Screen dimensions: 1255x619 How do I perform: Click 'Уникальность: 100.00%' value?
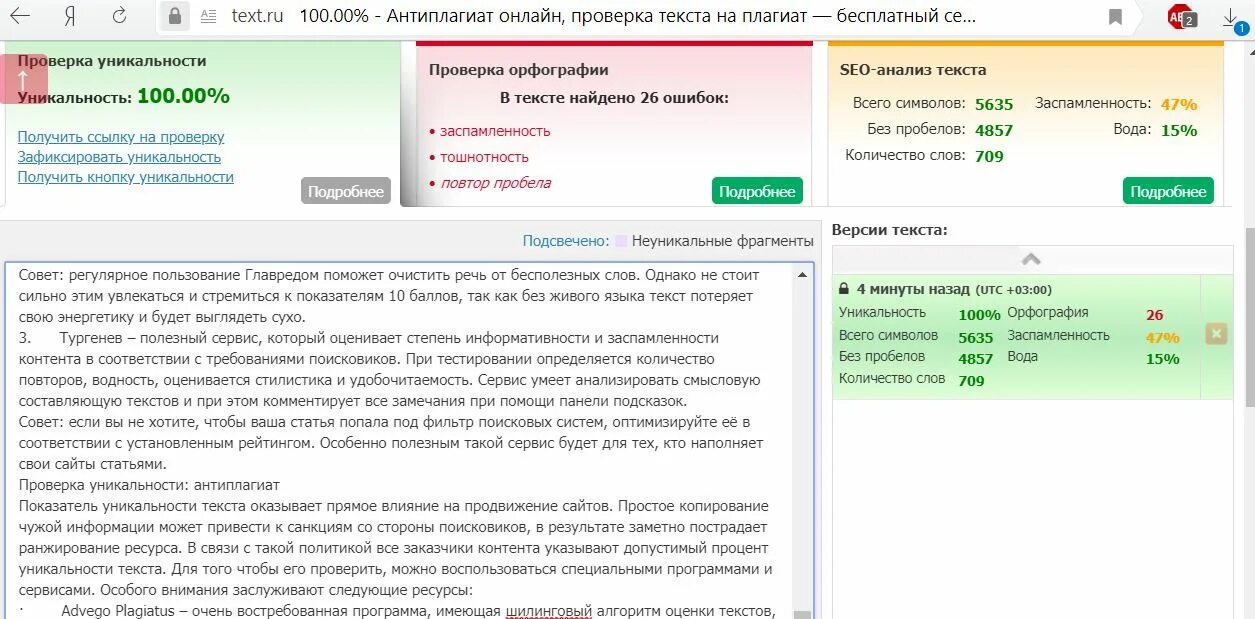[183, 96]
